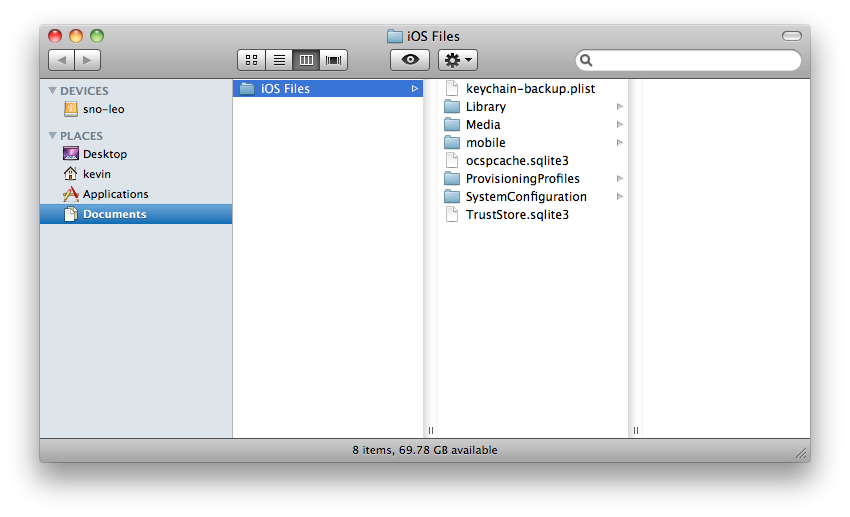Click the first column resize handle
850x517 pixels.
point(431,430)
